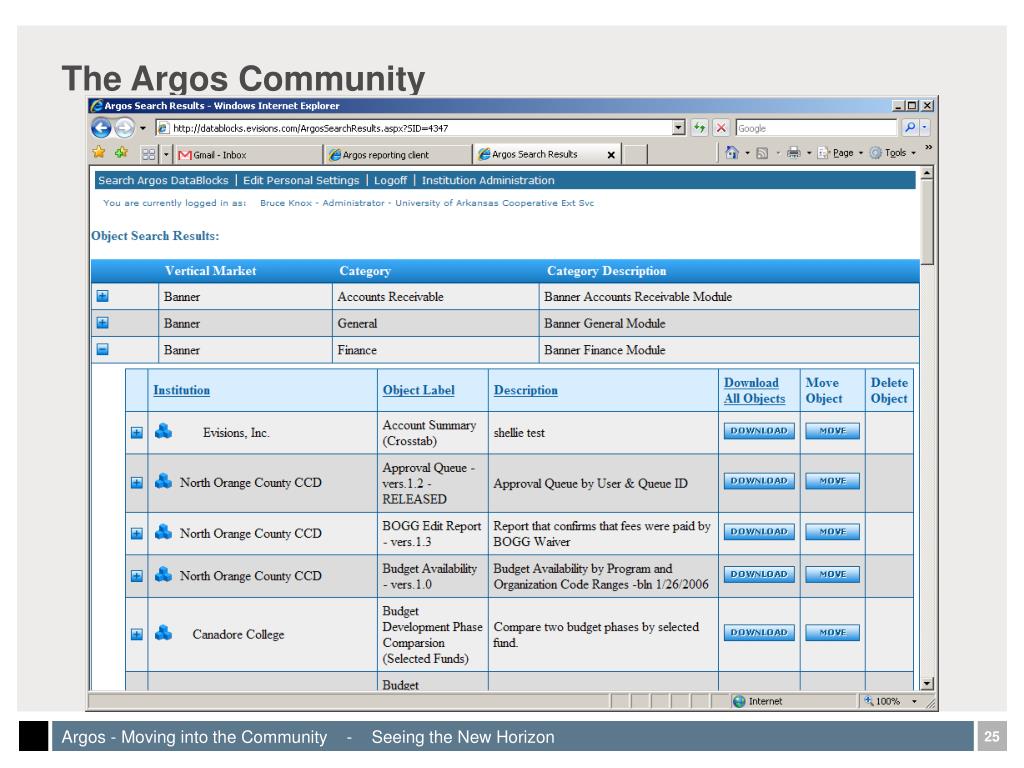Image resolution: width=1024 pixels, height=768 pixels.
Task: Move the Approval Queue vers.1.2 object
Action: click(x=833, y=481)
